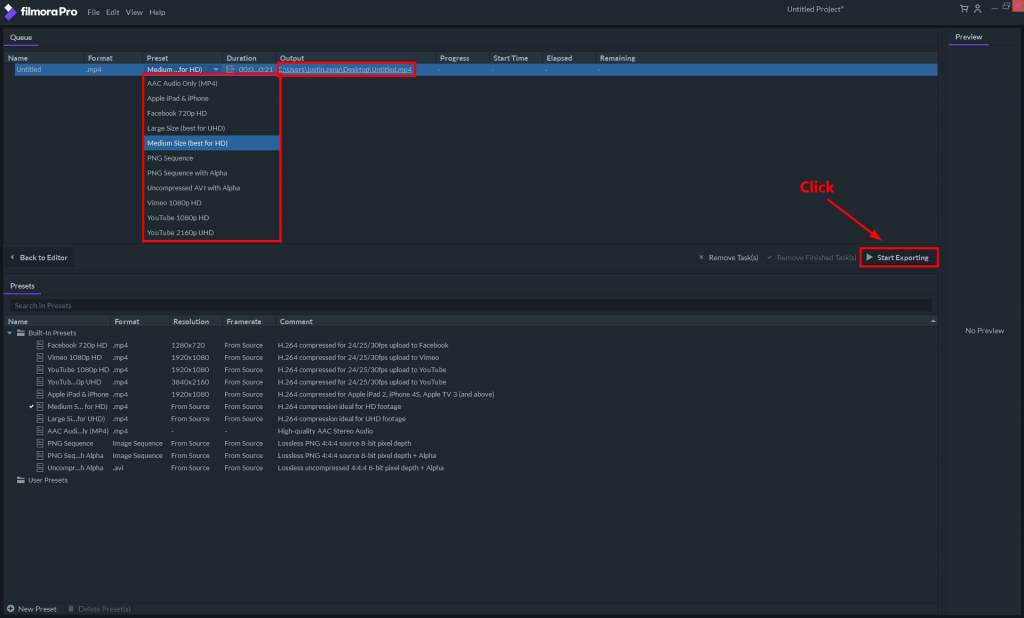Click the trash icon for Delete Preset(s)
The height and width of the screenshot is (618, 1024).
click(71, 609)
